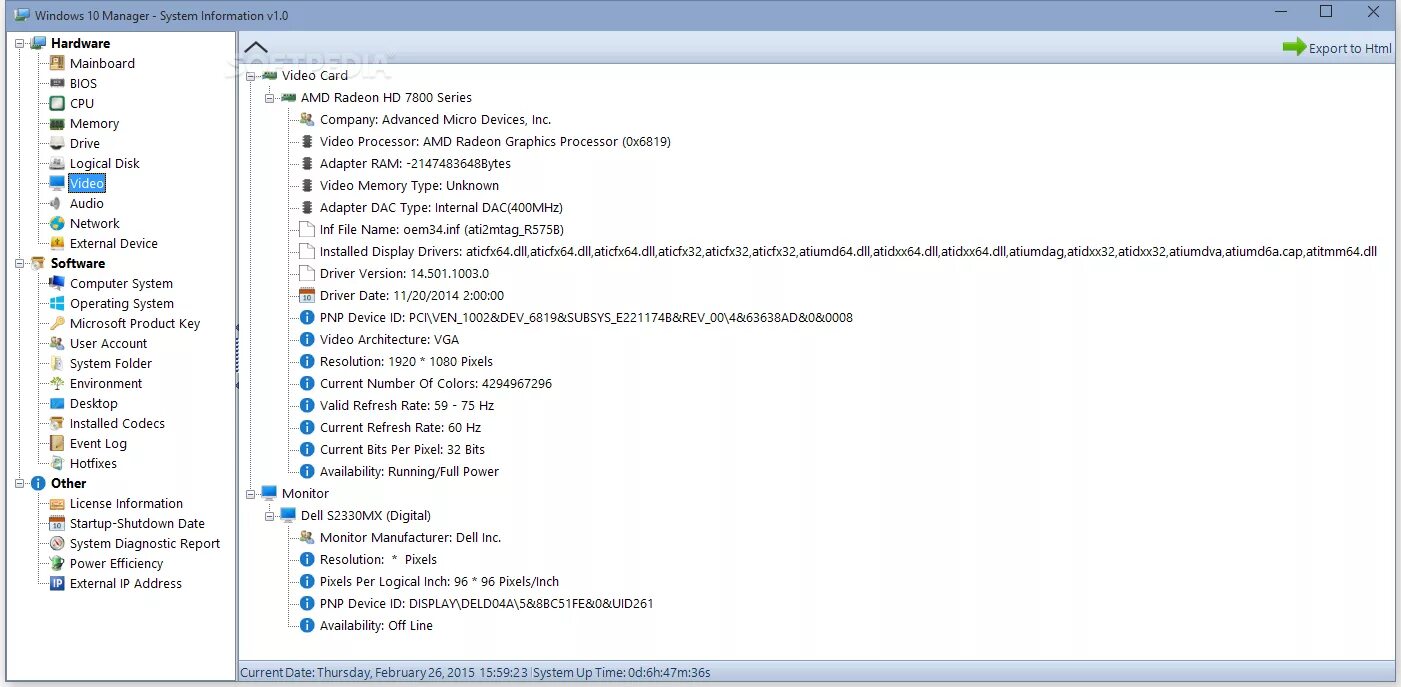Select the Current Bits Per Pixel row
This screenshot has height=687, width=1401.
pyautogui.click(x=402, y=449)
